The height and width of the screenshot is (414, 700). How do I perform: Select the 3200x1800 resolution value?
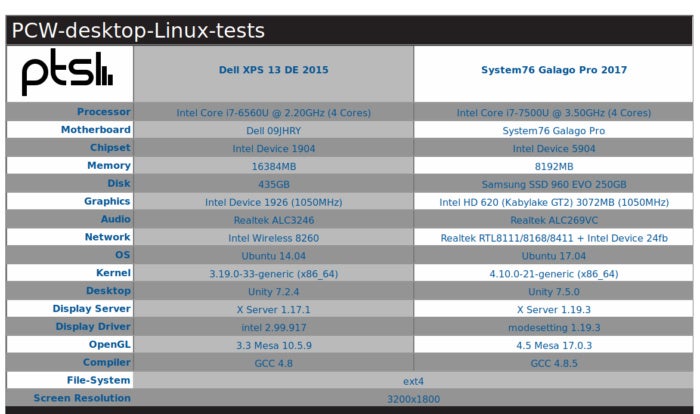coord(413,399)
